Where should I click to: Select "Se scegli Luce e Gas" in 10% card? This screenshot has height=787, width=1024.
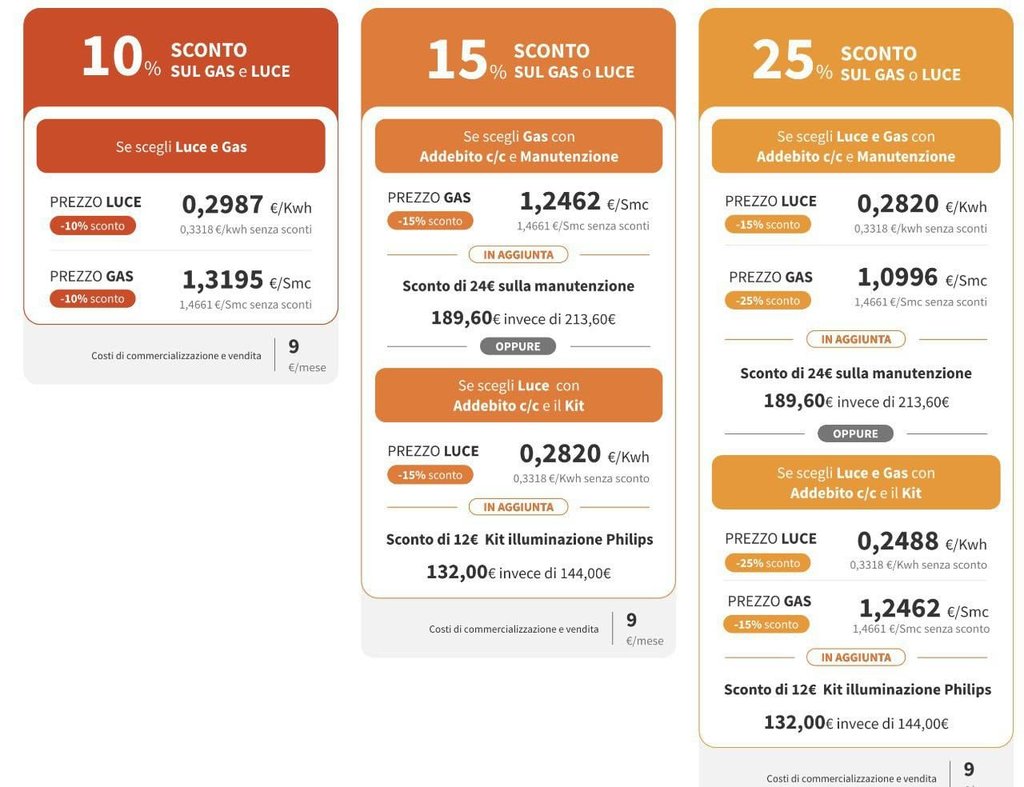click(x=181, y=146)
